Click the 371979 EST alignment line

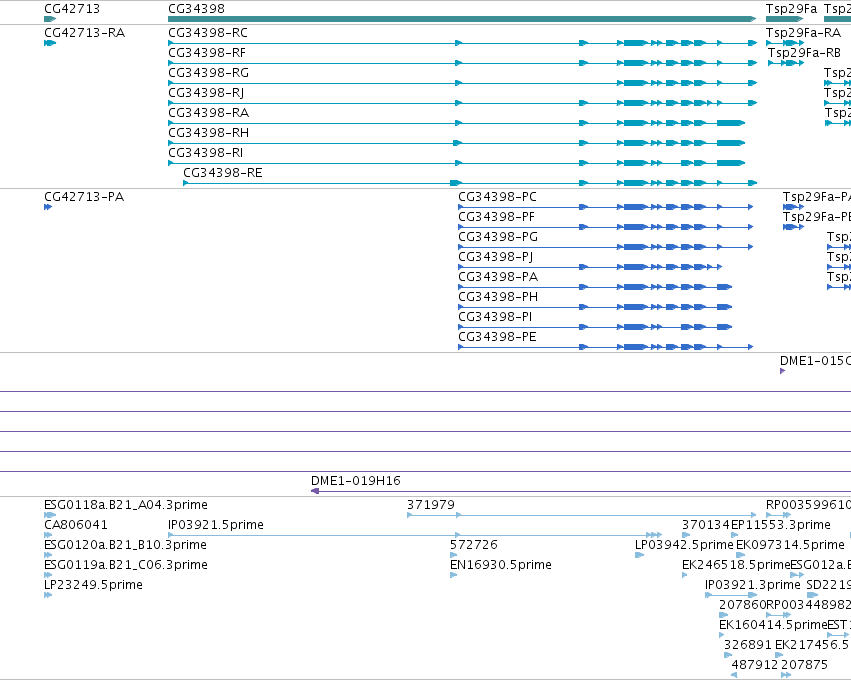click(582, 515)
